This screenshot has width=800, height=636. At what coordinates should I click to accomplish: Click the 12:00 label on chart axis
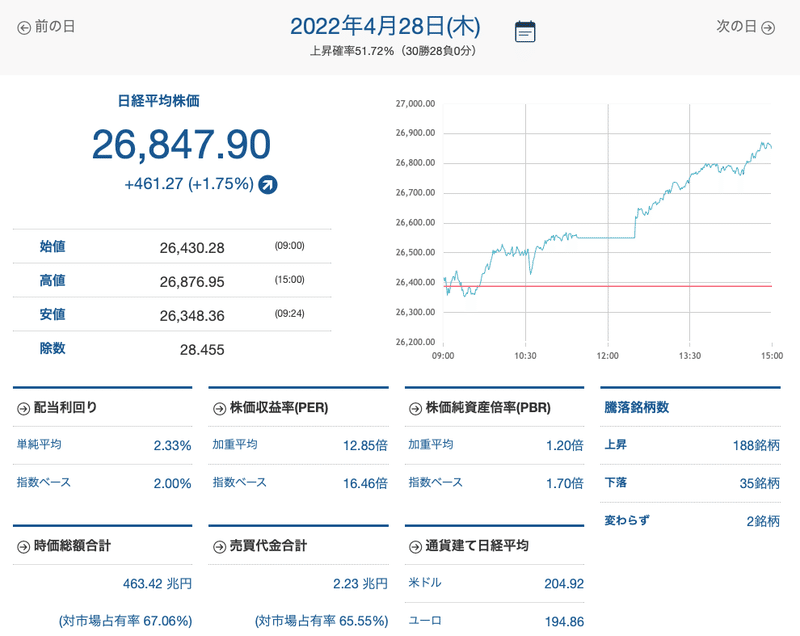(608, 355)
